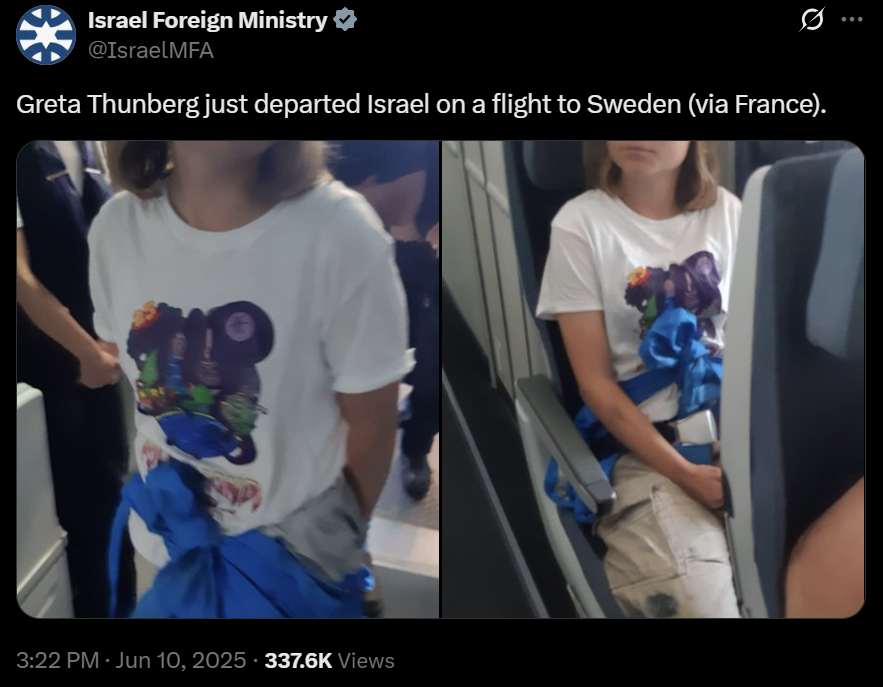Click the Israel Foreign Ministry display name
883x687 pixels.
(207, 20)
